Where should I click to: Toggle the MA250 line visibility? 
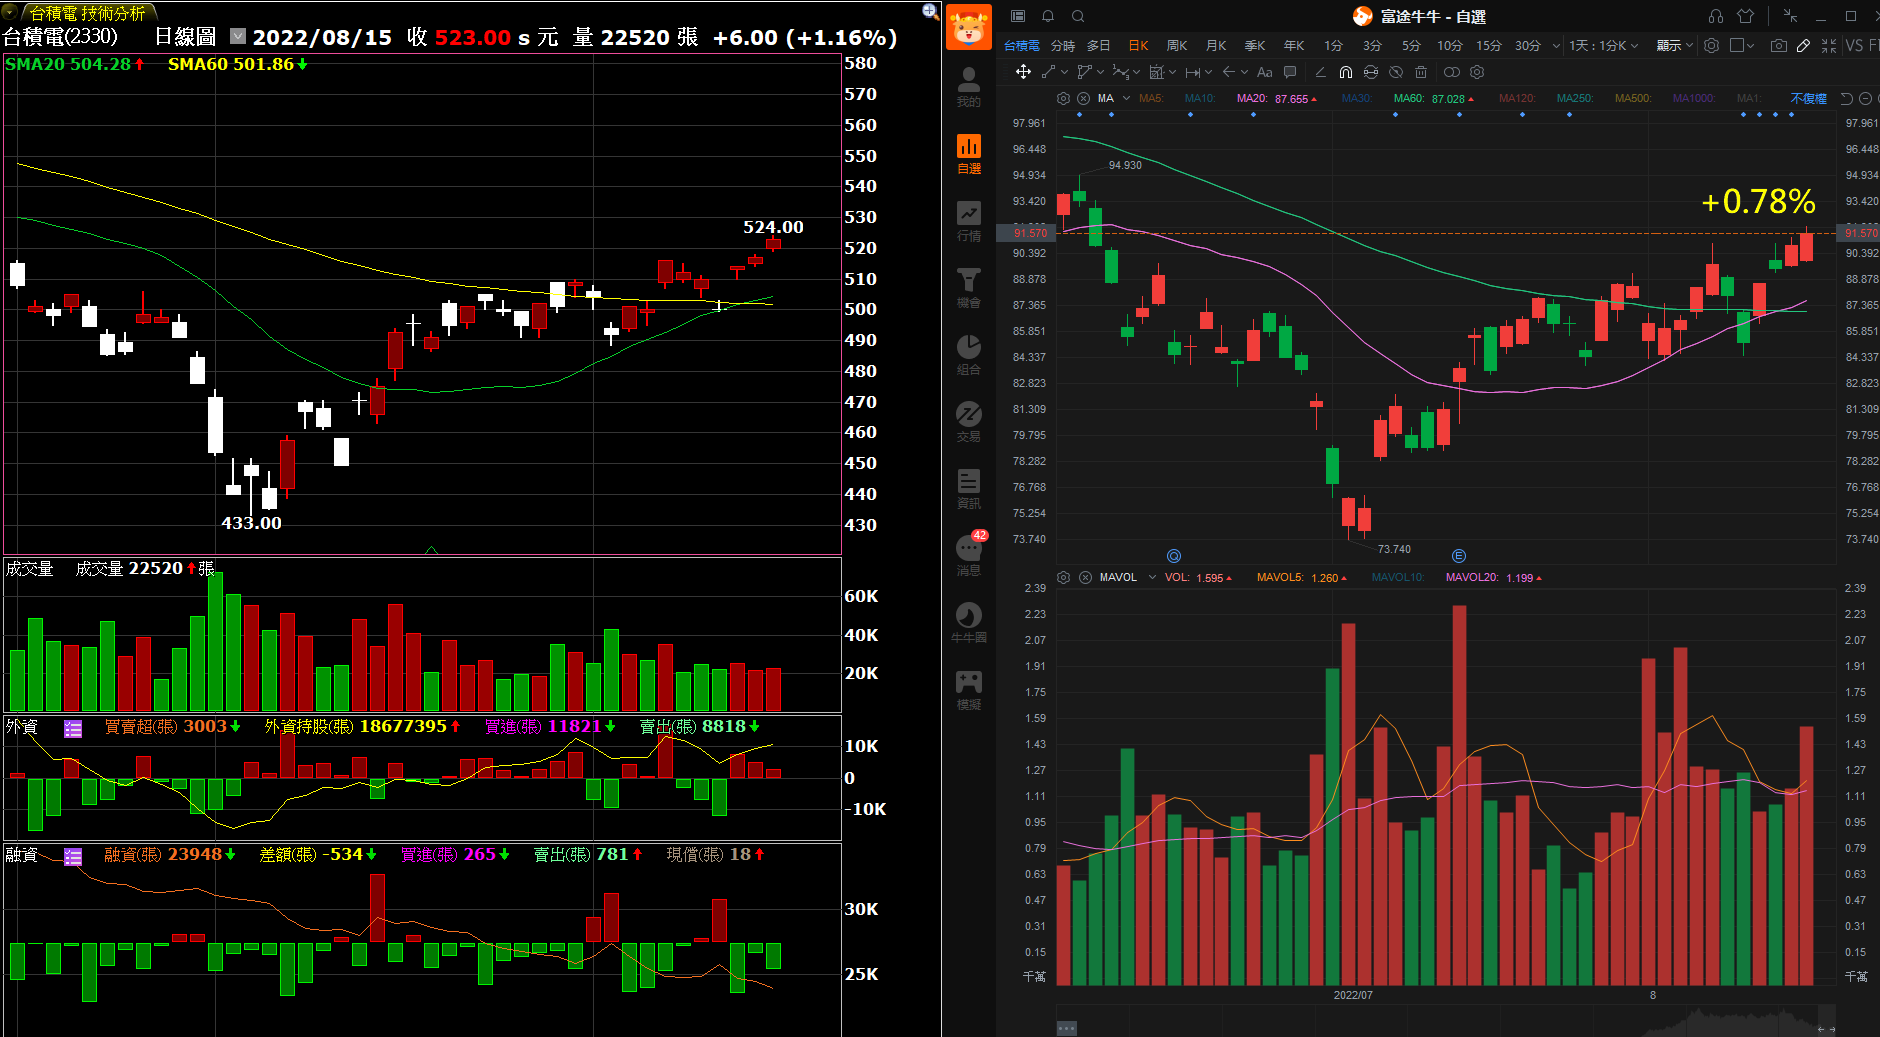(1575, 99)
